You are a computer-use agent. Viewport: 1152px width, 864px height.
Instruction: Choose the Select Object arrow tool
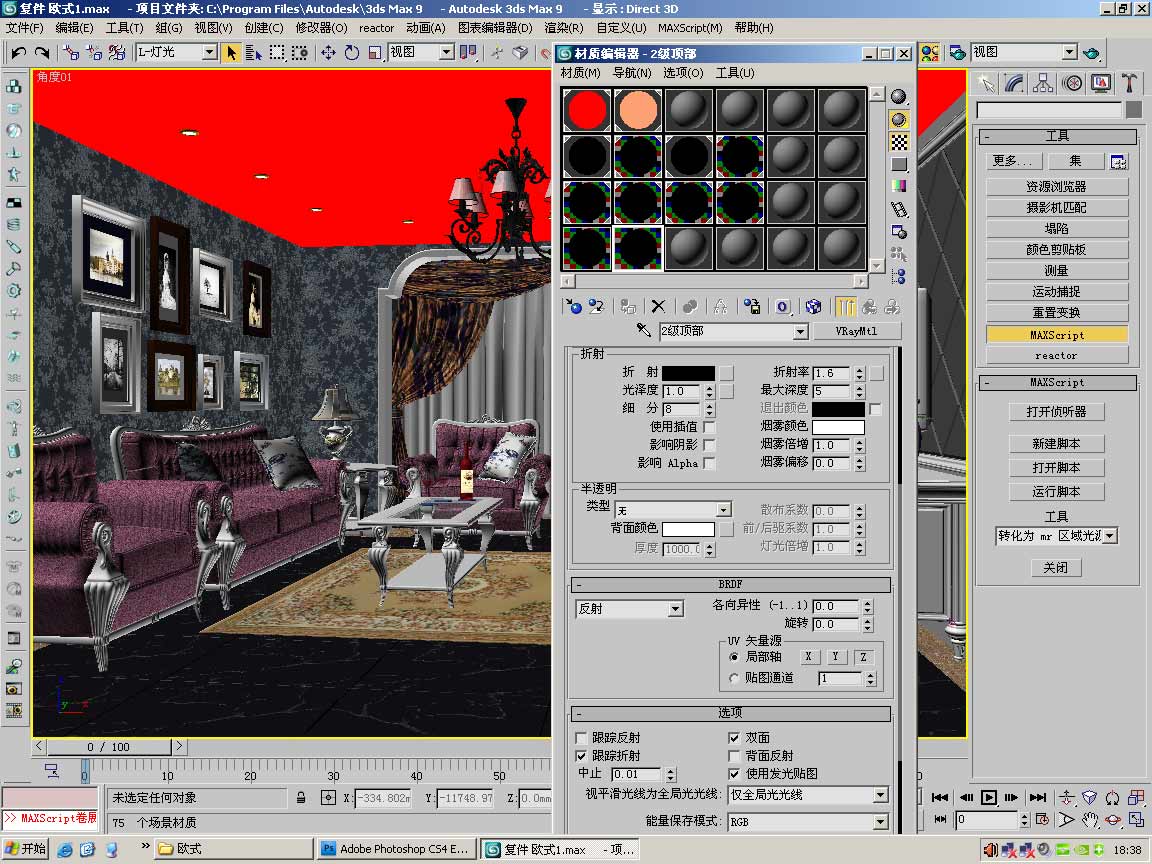click(231, 53)
